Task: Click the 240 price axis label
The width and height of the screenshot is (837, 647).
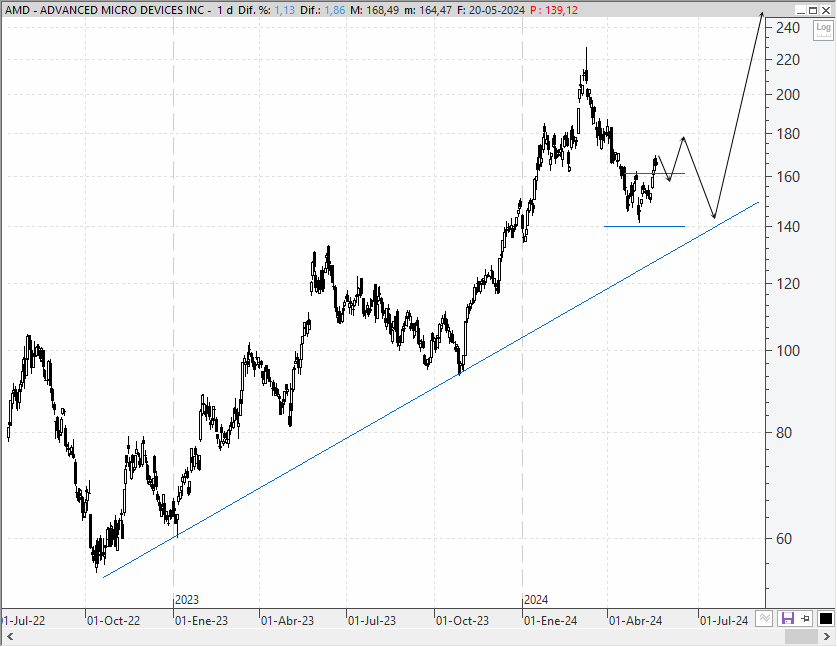Action: (788, 28)
